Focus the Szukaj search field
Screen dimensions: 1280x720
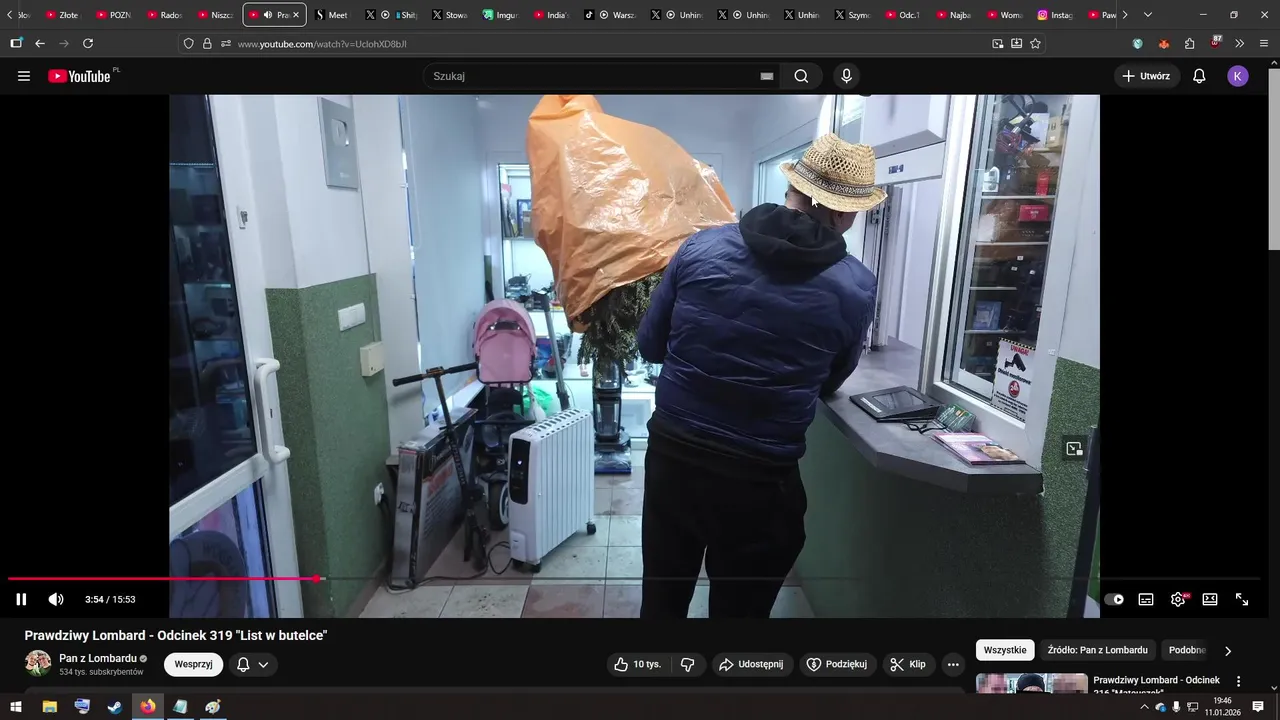tap(593, 76)
